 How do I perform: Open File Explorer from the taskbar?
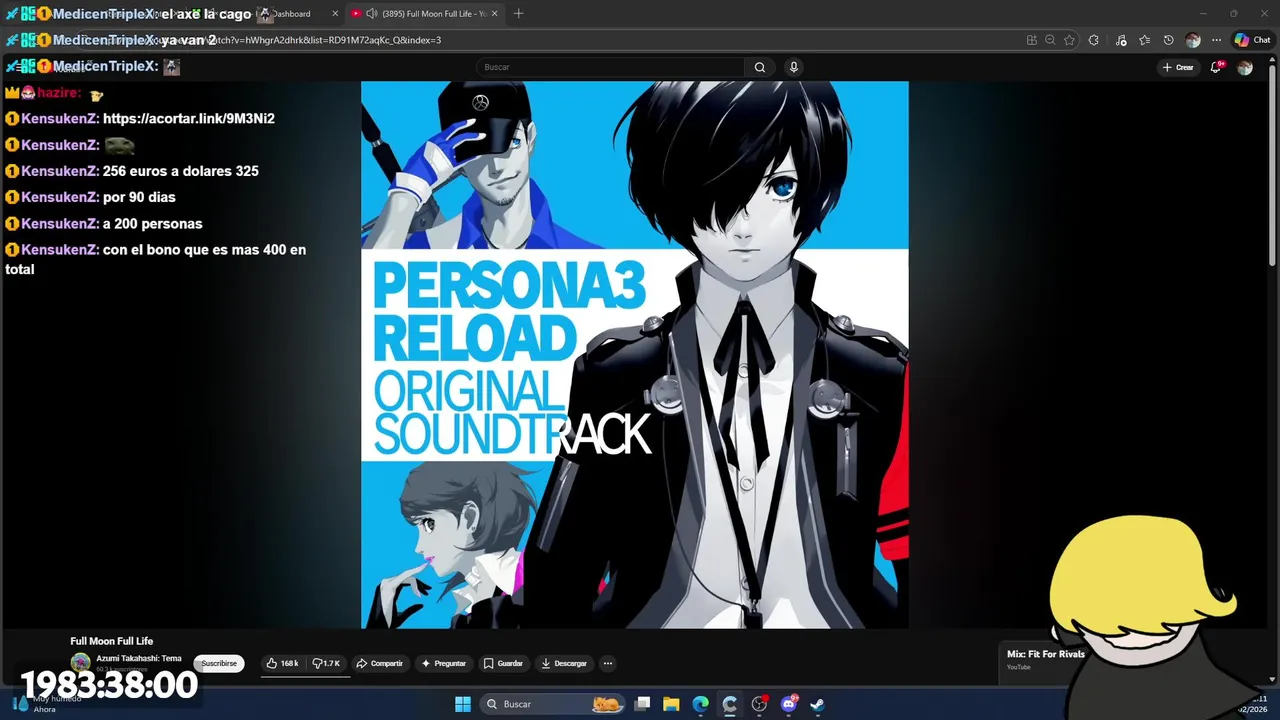tap(671, 704)
